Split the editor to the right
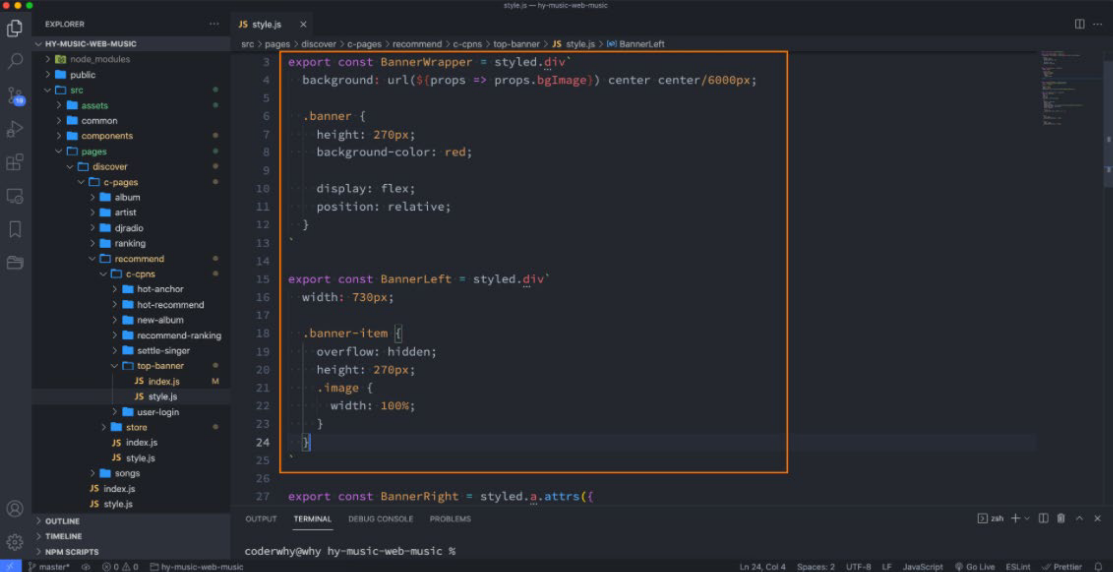Image resolution: width=1113 pixels, height=572 pixels. pos(1080,24)
